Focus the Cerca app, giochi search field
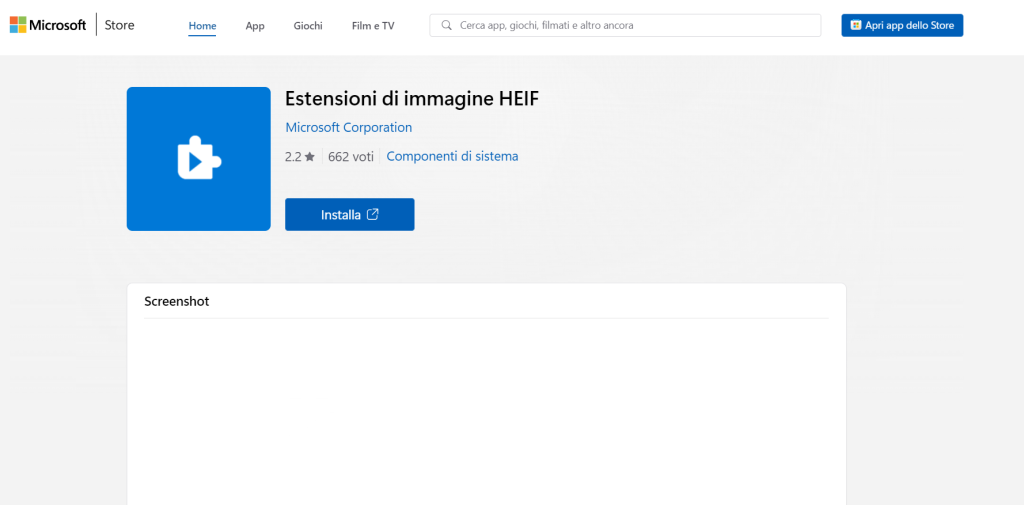 pos(630,25)
